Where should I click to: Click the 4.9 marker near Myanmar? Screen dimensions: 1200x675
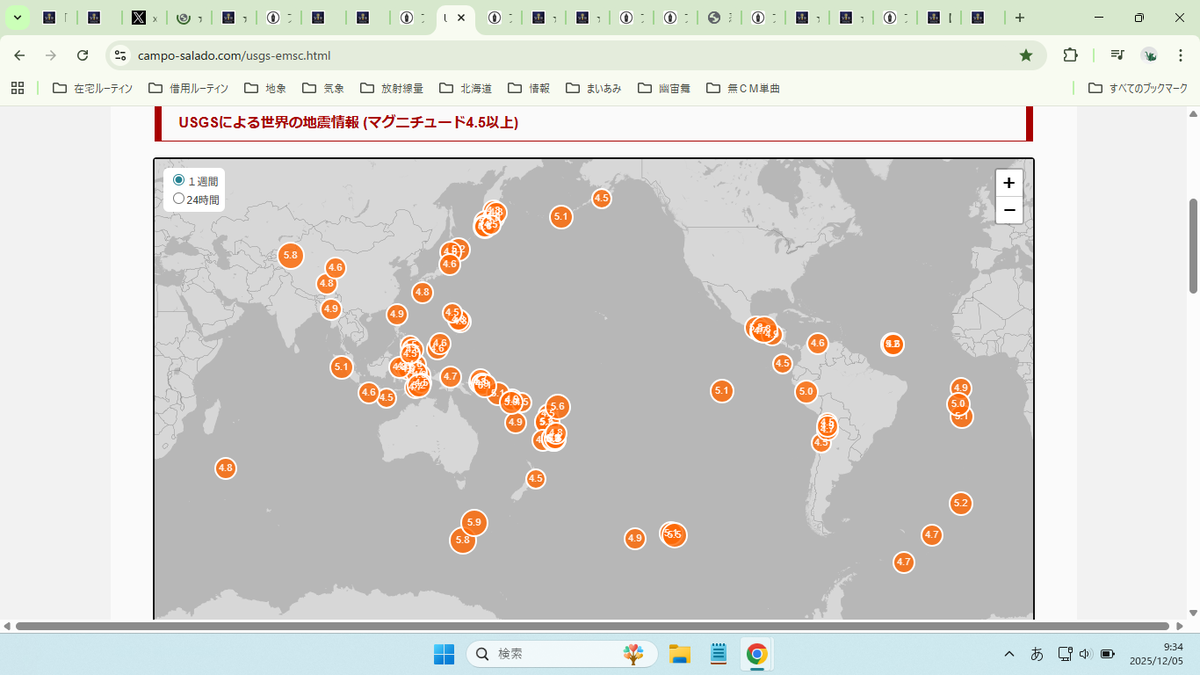point(331,309)
